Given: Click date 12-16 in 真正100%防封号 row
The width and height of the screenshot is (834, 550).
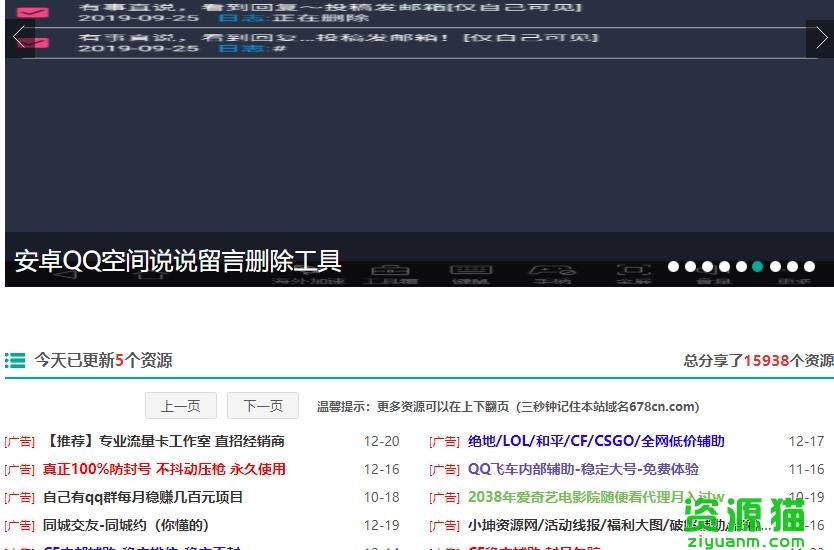Looking at the screenshot, I should tap(381, 470).
